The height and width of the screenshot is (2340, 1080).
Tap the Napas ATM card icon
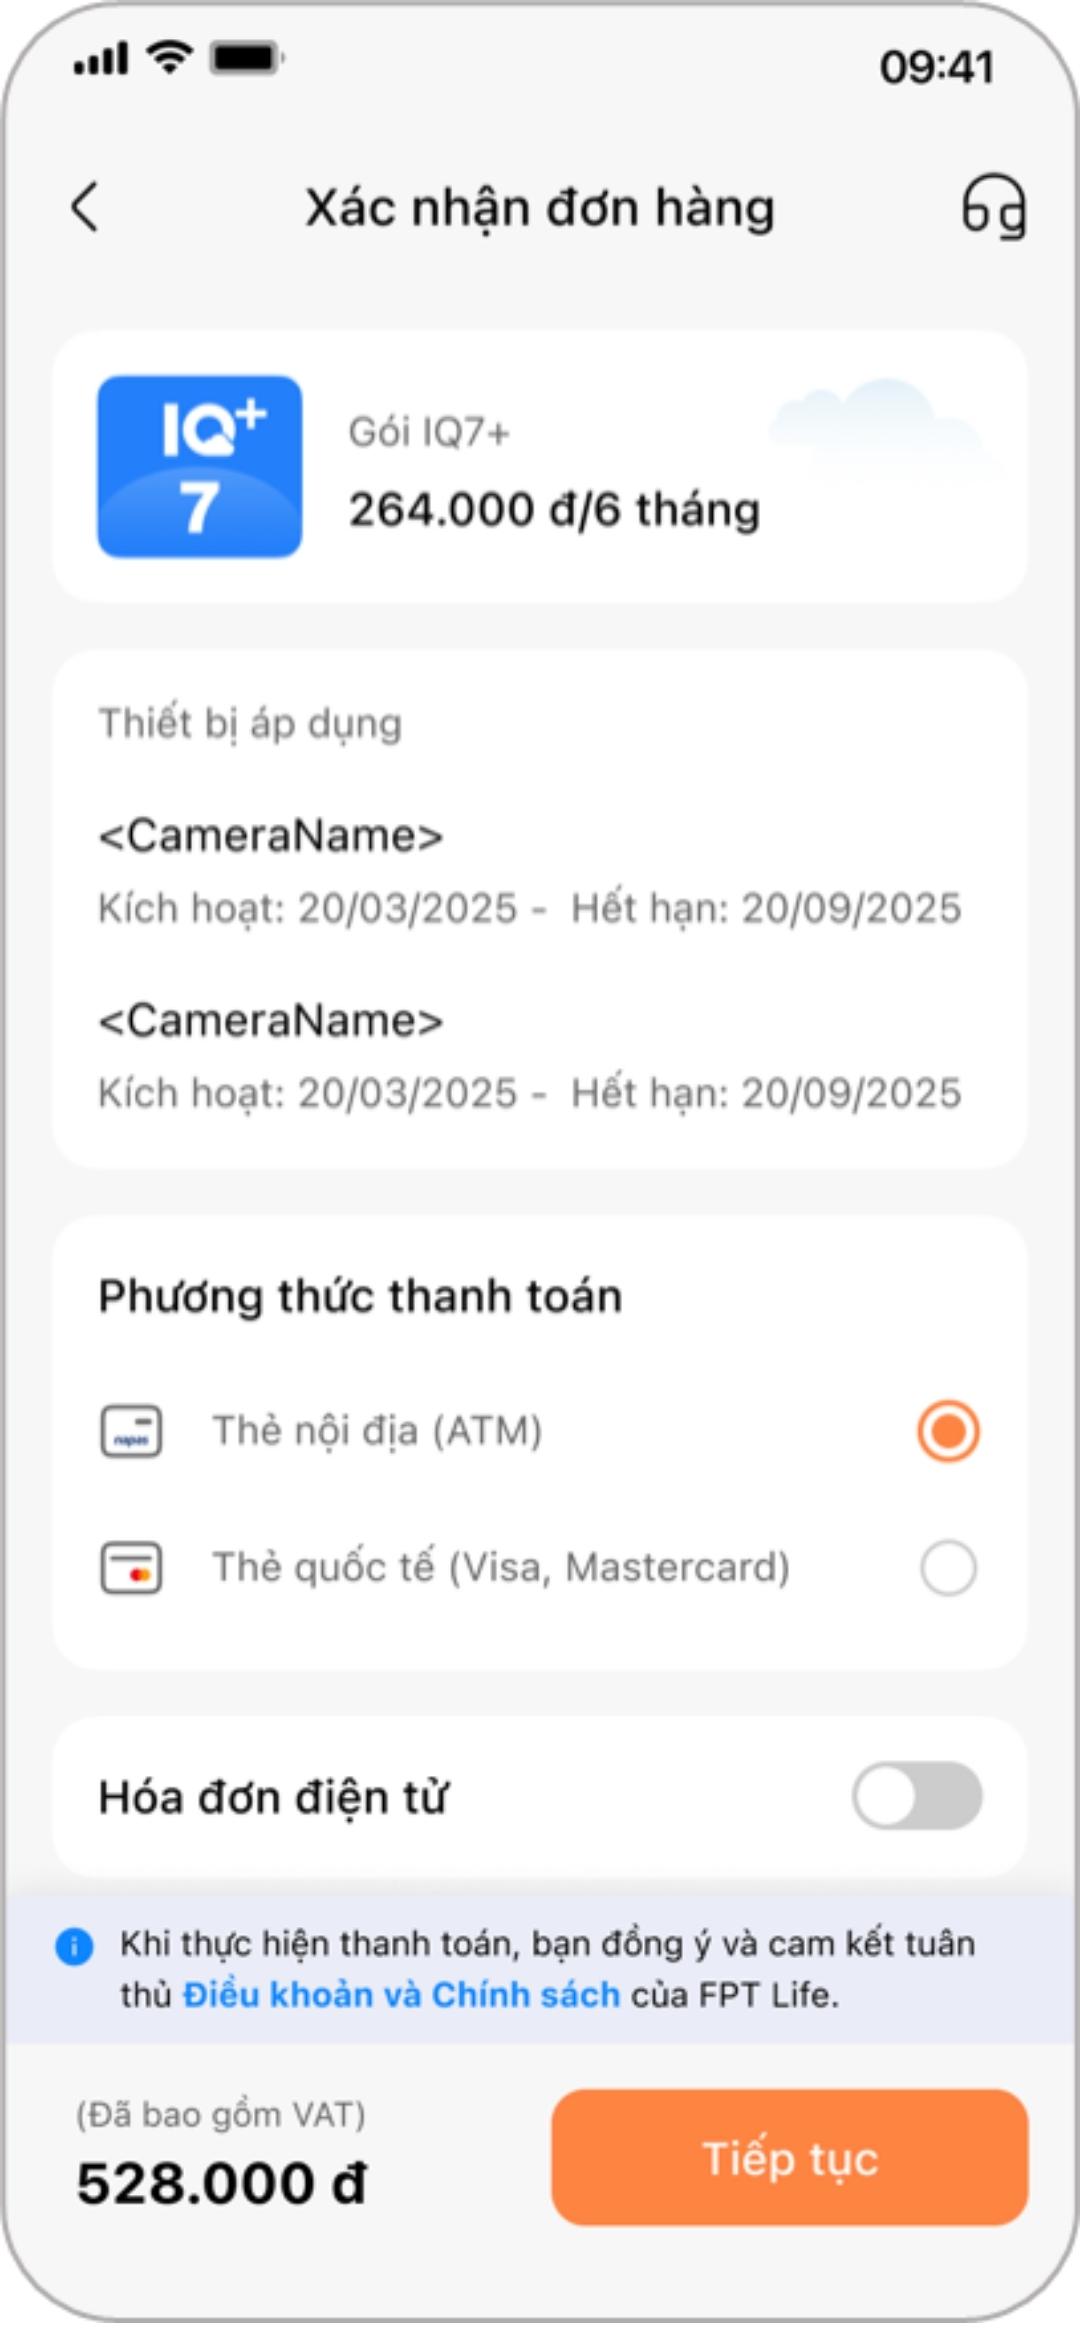point(131,1431)
